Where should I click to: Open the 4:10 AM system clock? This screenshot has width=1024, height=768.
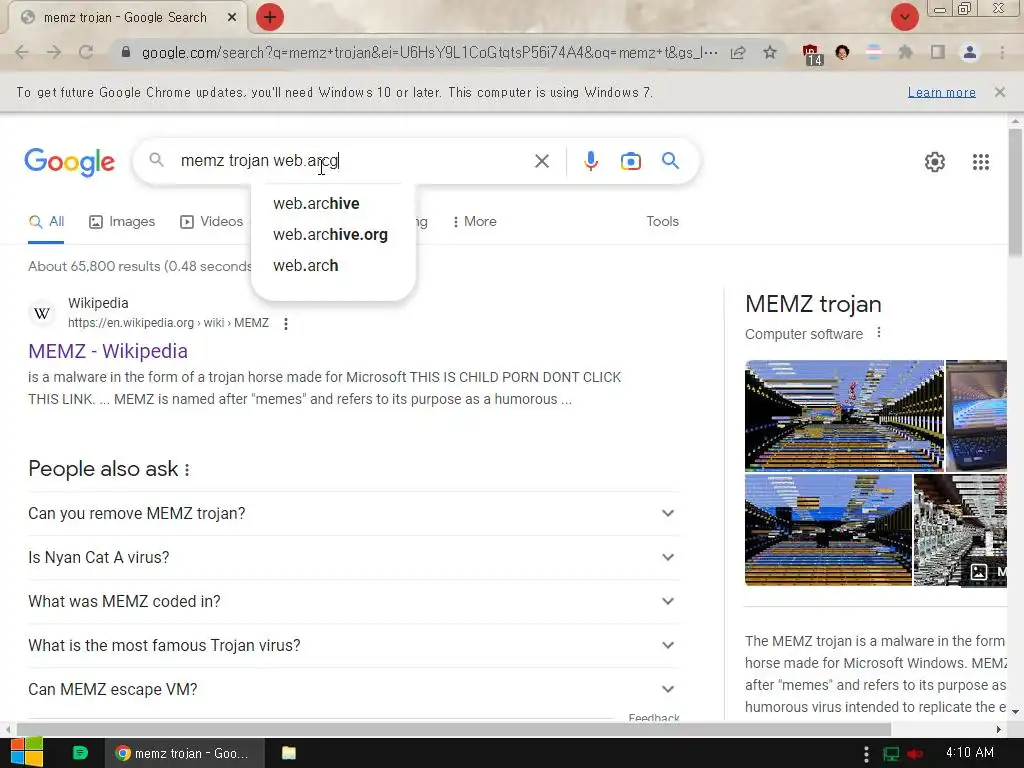(970, 752)
